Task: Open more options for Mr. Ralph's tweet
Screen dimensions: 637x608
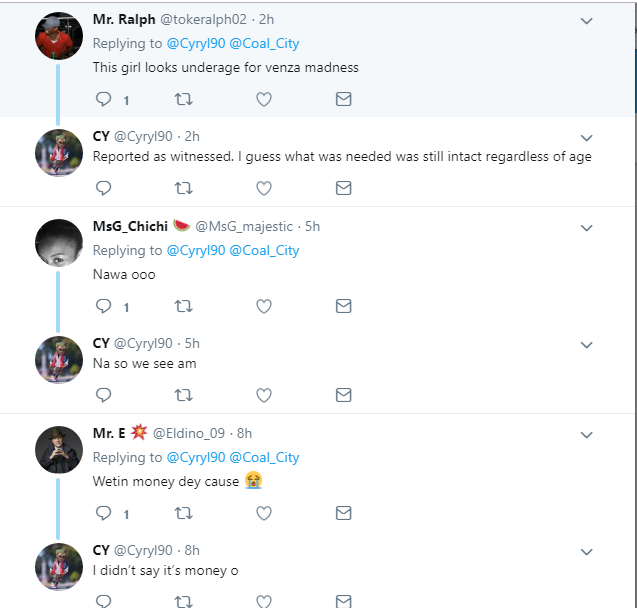Action: click(587, 21)
